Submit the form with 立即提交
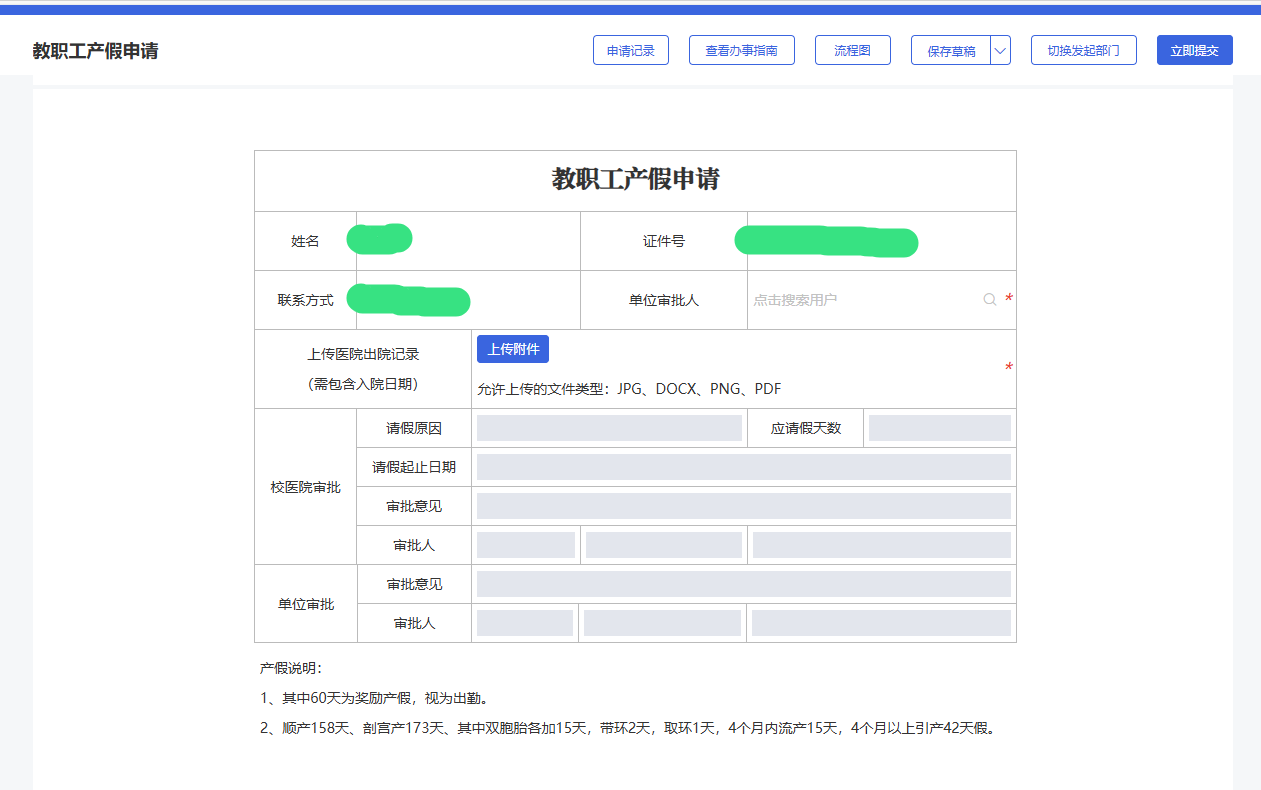 click(x=1194, y=50)
